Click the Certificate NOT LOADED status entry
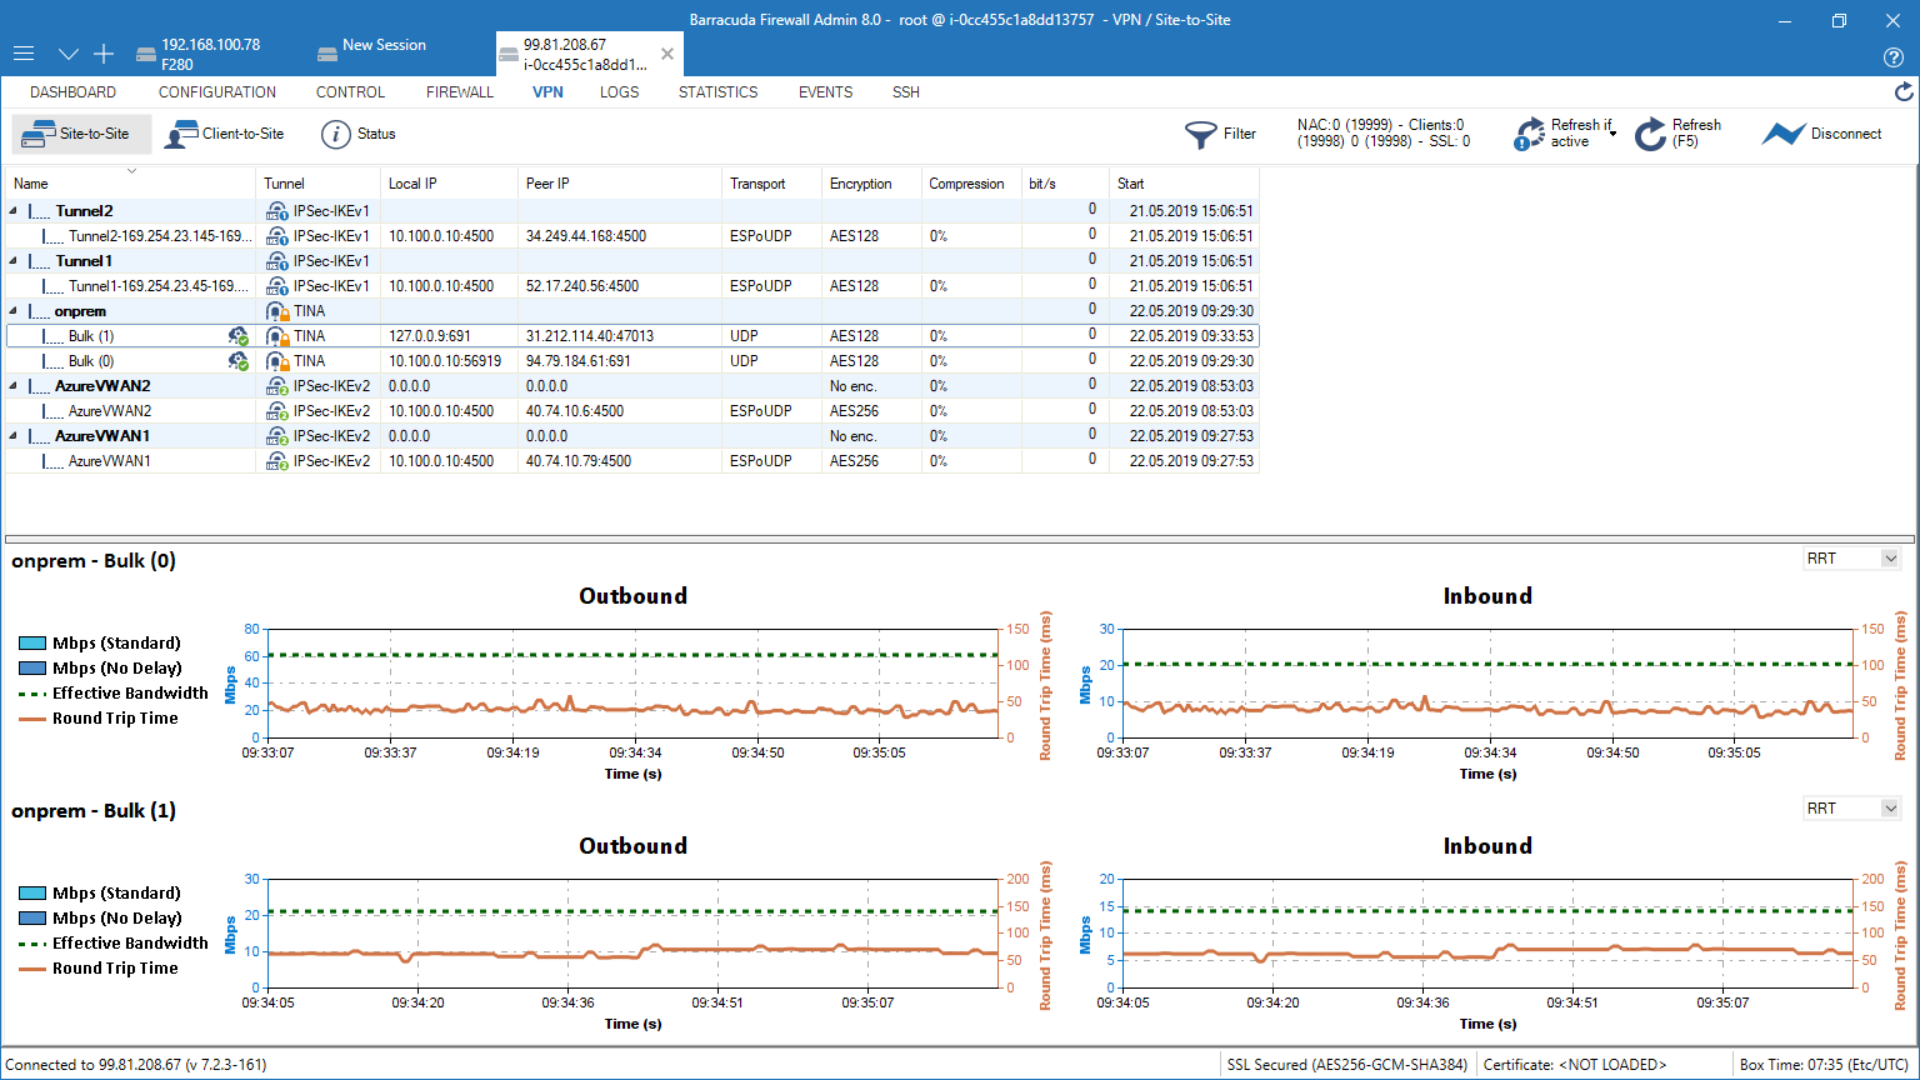 [x=1575, y=1065]
